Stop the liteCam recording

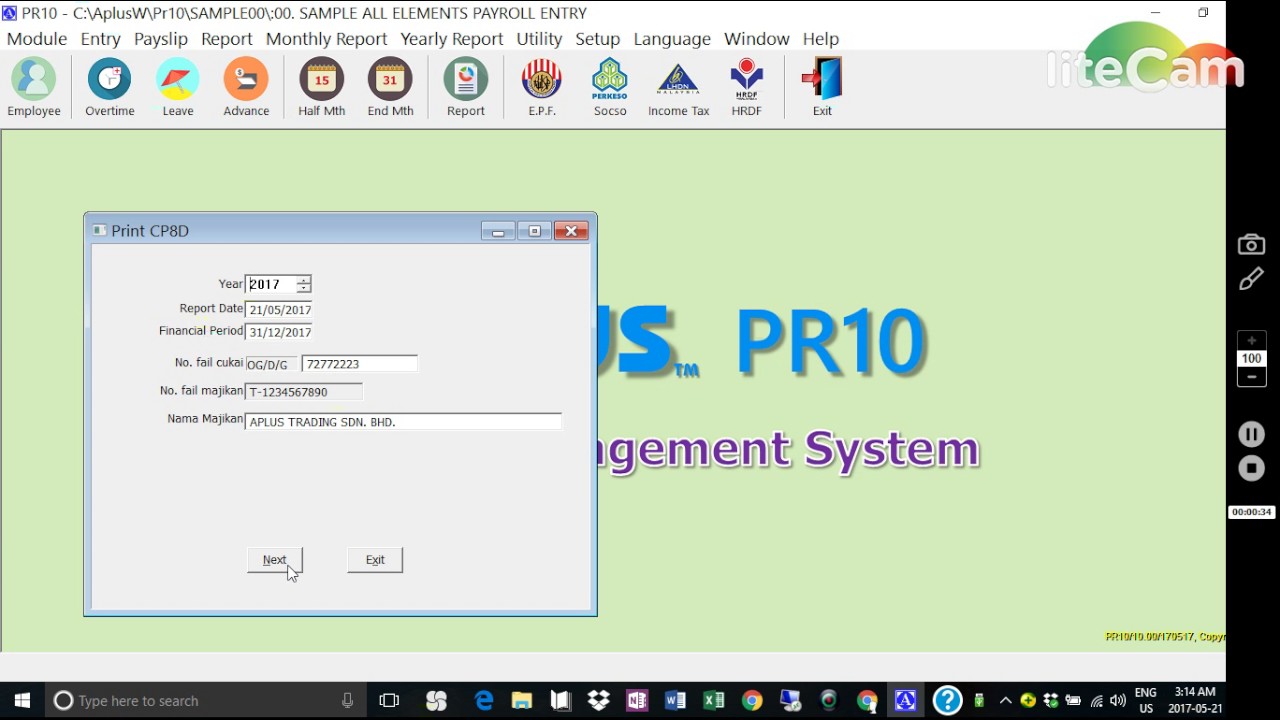(x=1251, y=468)
